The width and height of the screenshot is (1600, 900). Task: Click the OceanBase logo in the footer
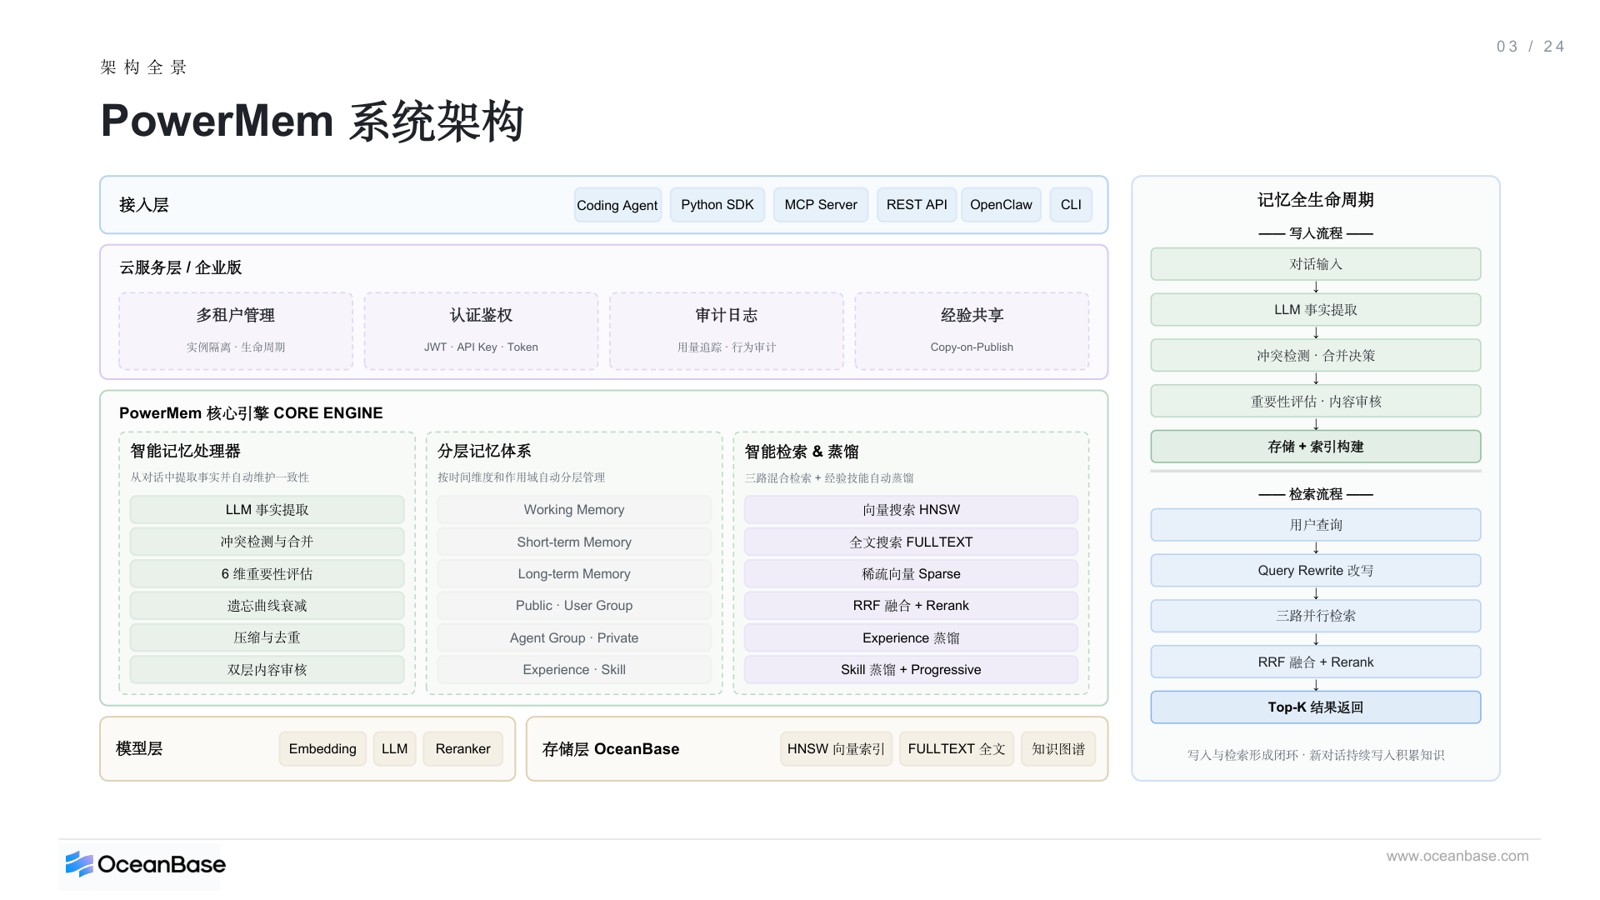pyautogui.click(x=145, y=864)
